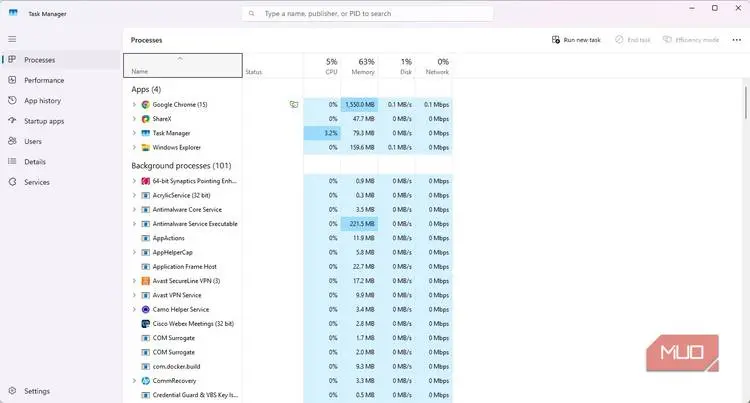Click the efficiency leaf icon beside Chrome
This screenshot has width=750, height=403.
click(x=294, y=104)
